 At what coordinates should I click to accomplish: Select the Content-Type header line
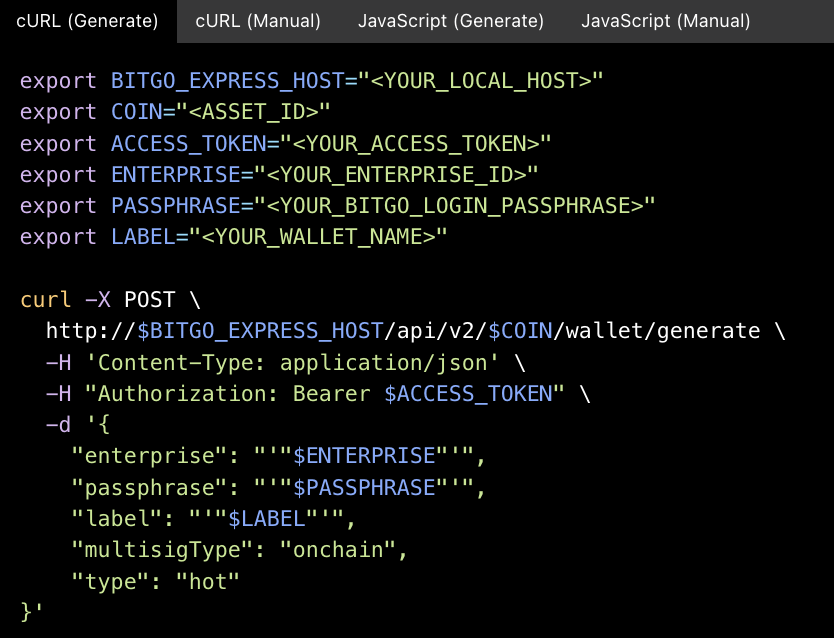230,362
